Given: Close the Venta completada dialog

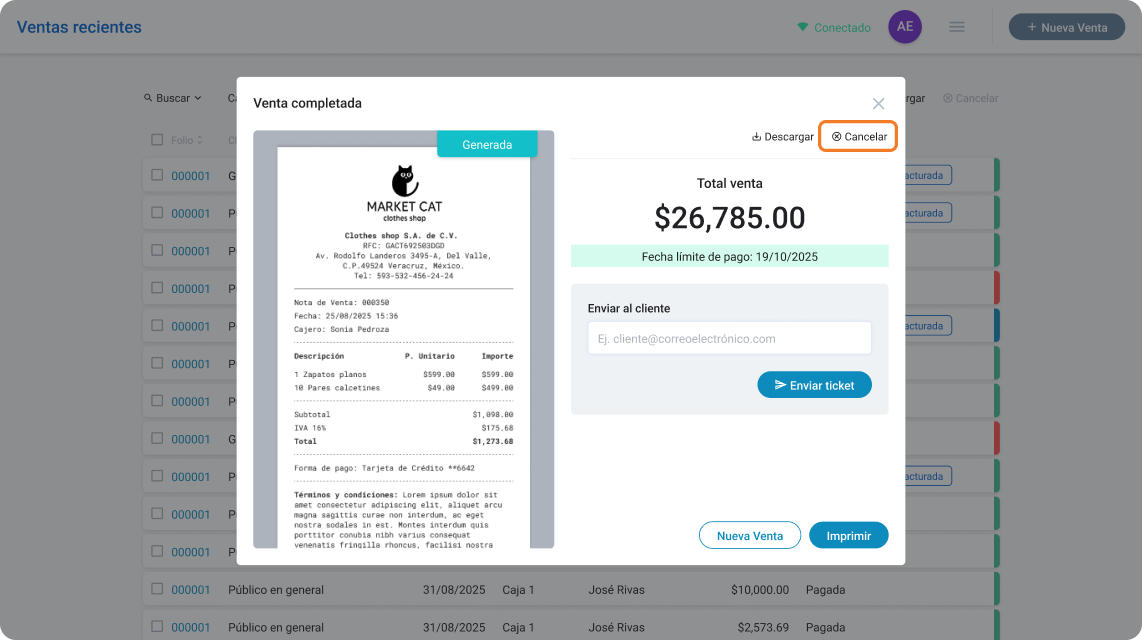Looking at the screenshot, I should [878, 103].
